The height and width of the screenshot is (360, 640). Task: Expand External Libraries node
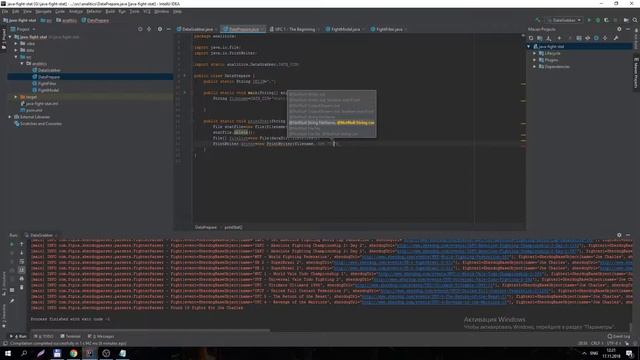10,117
